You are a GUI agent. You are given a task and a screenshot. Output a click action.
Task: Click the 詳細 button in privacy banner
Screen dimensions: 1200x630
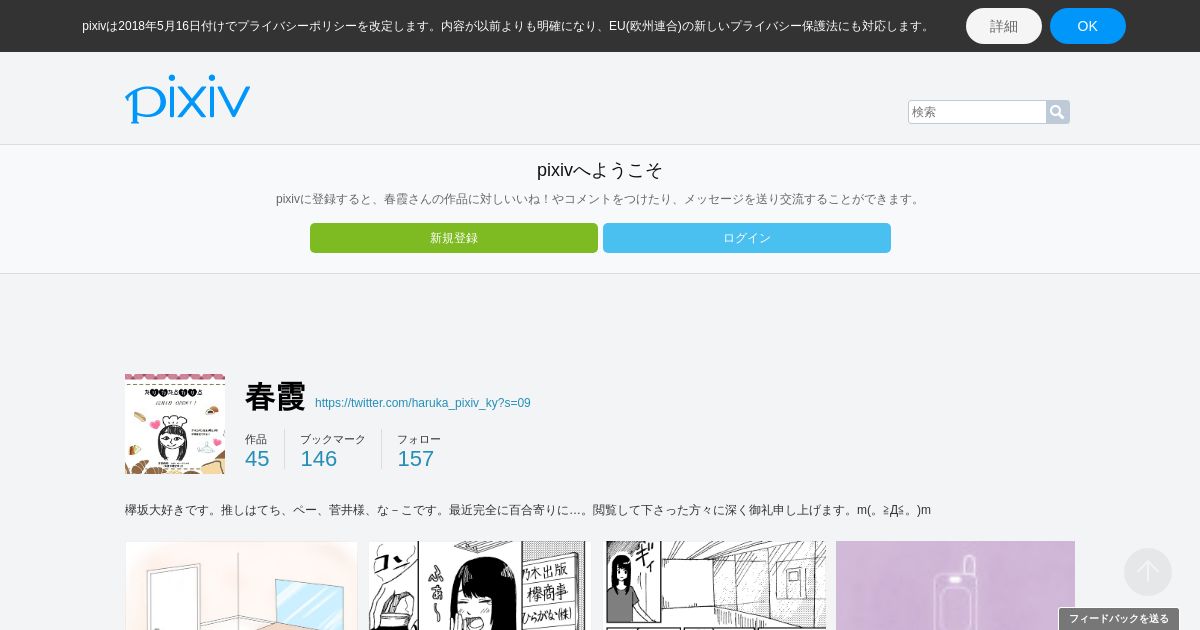[1004, 26]
